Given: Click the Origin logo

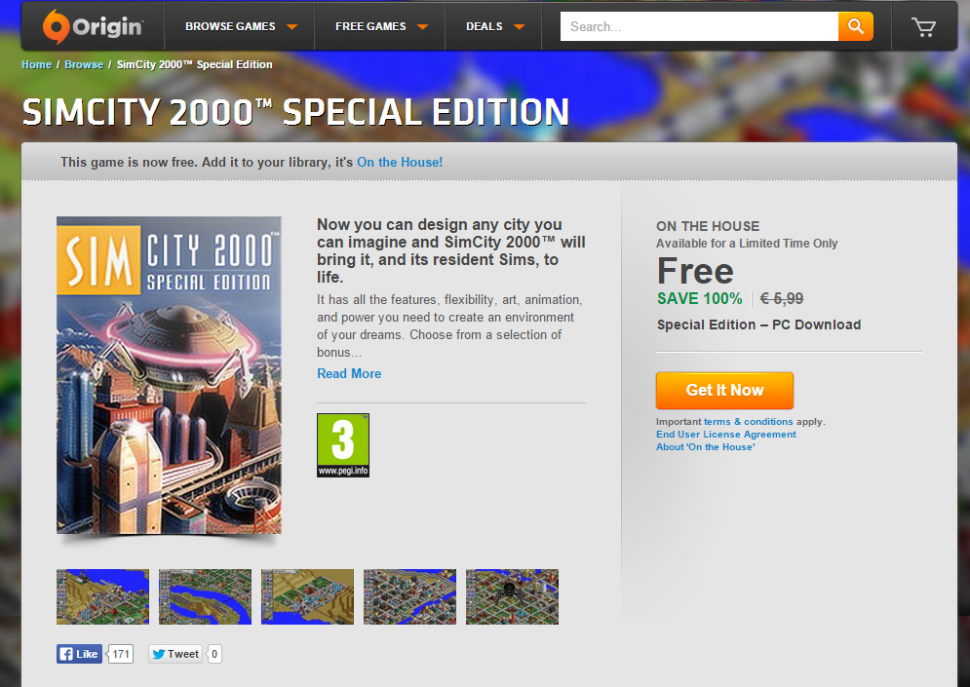Looking at the screenshot, I should tap(93, 27).
